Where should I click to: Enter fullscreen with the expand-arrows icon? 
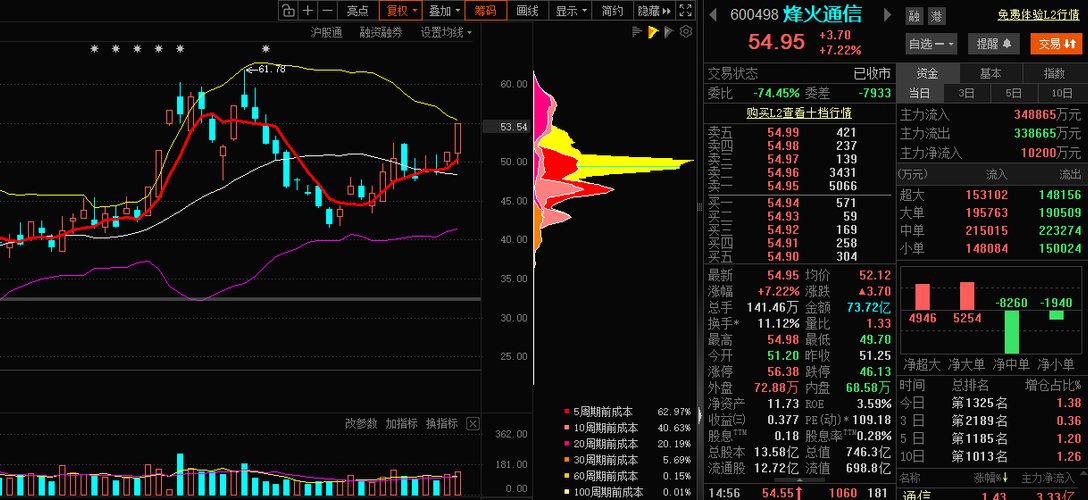click(686, 10)
